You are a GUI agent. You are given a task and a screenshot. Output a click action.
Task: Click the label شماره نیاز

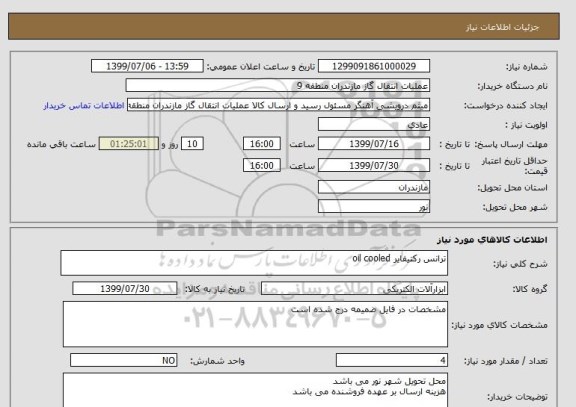coord(527,67)
